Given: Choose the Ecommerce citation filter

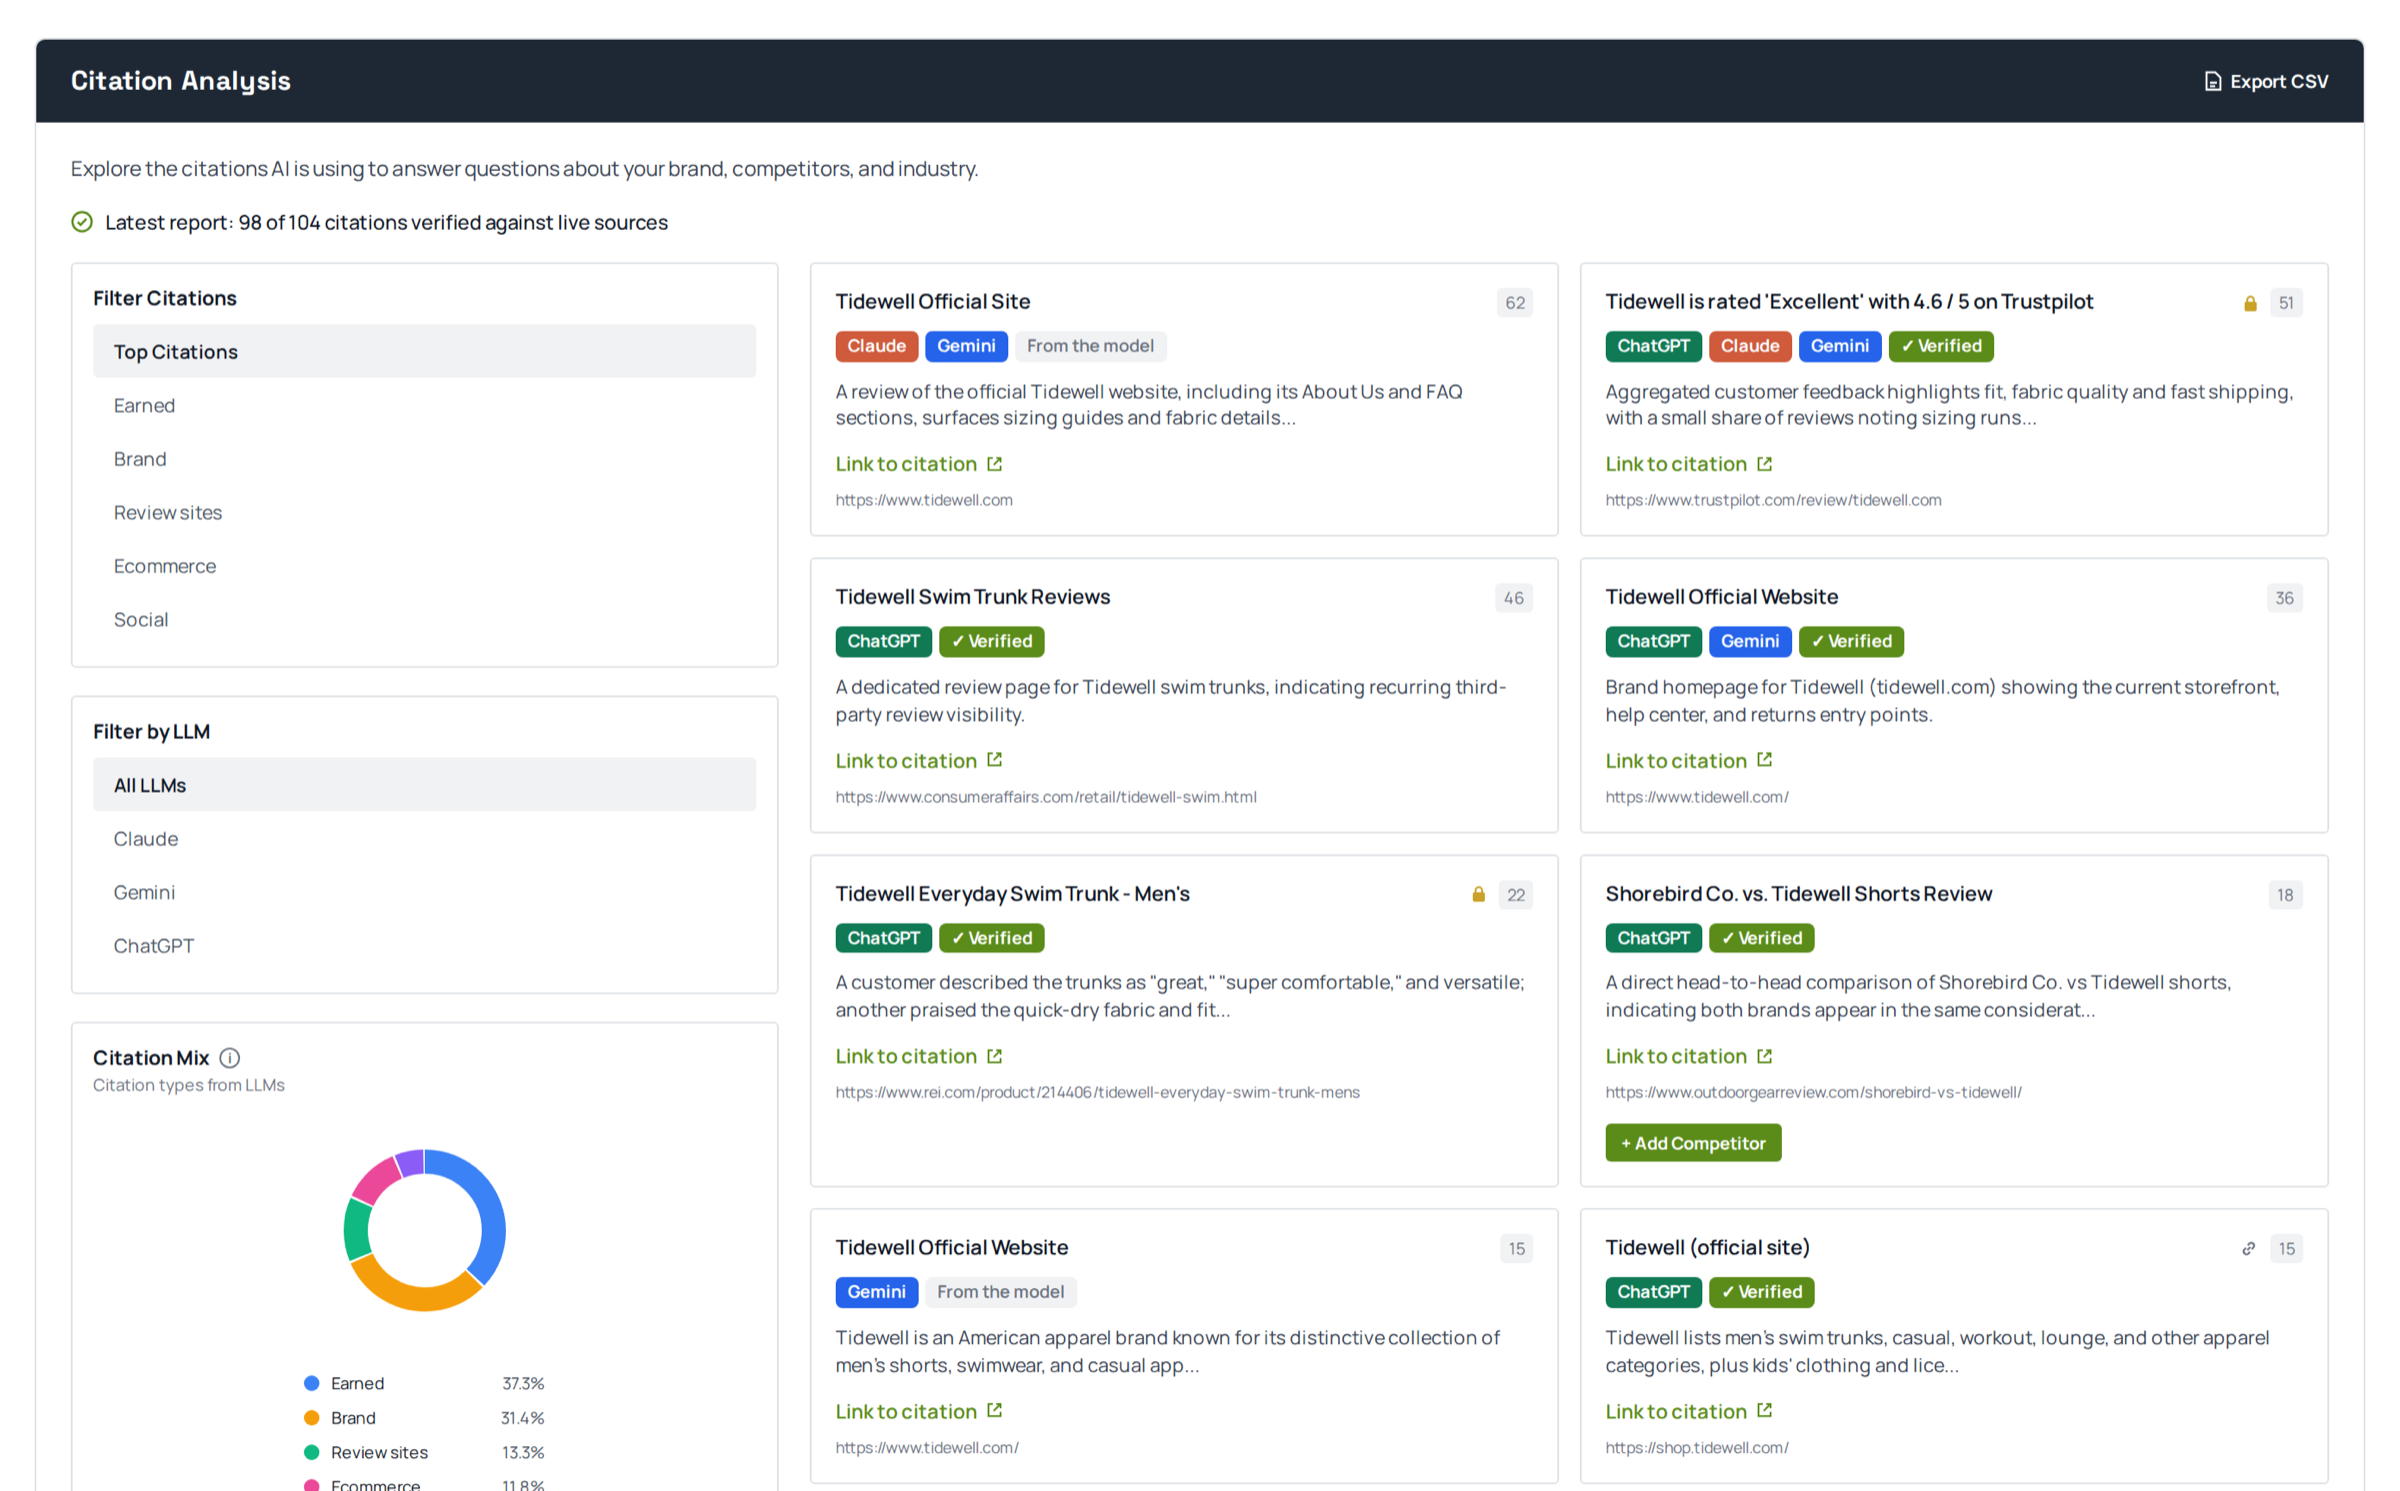Looking at the screenshot, I should (424, 565).
